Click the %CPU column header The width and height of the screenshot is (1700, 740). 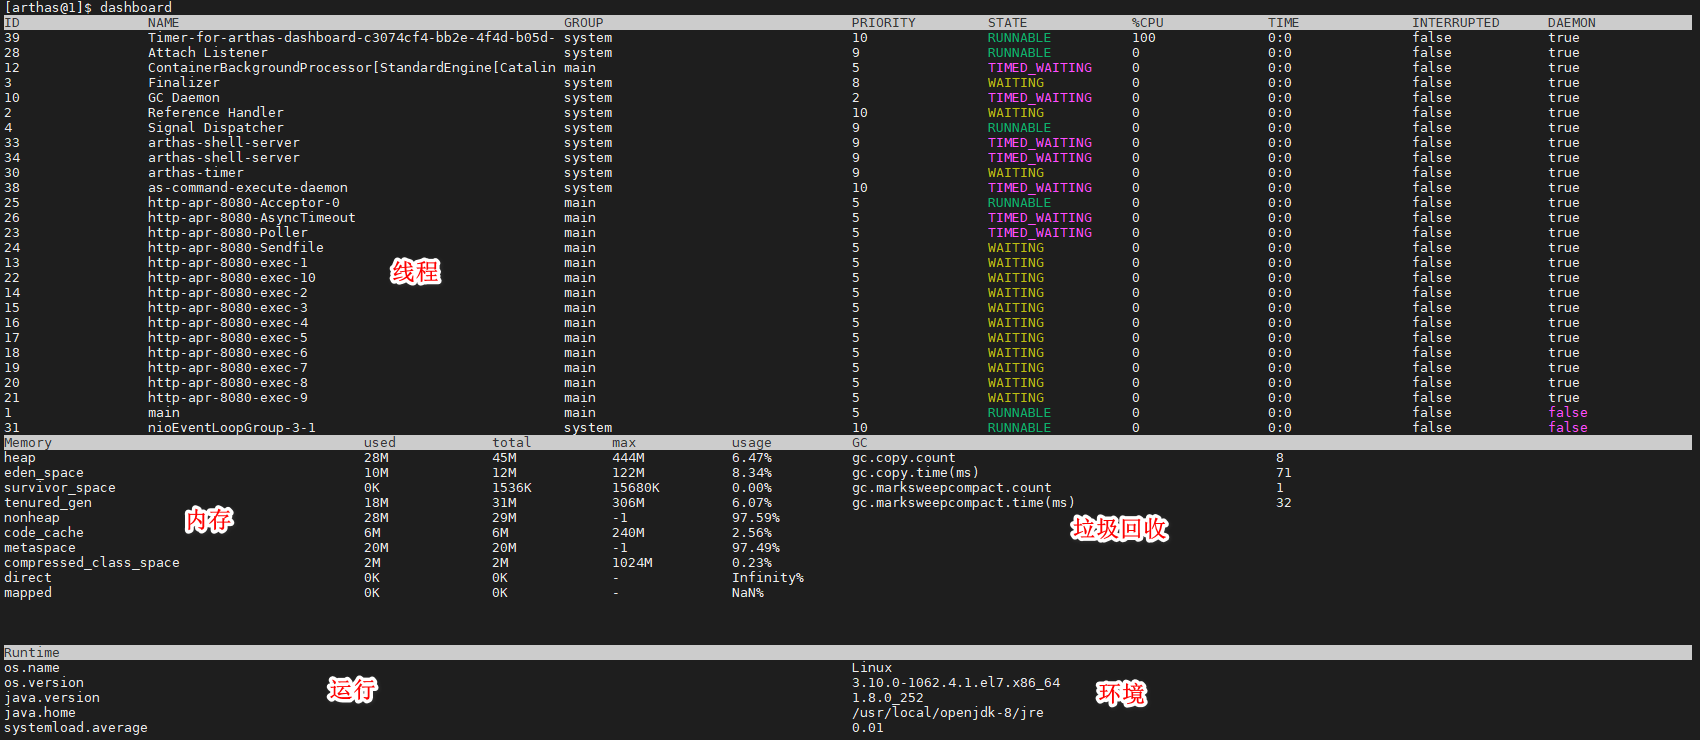(x=1148, y=23)
